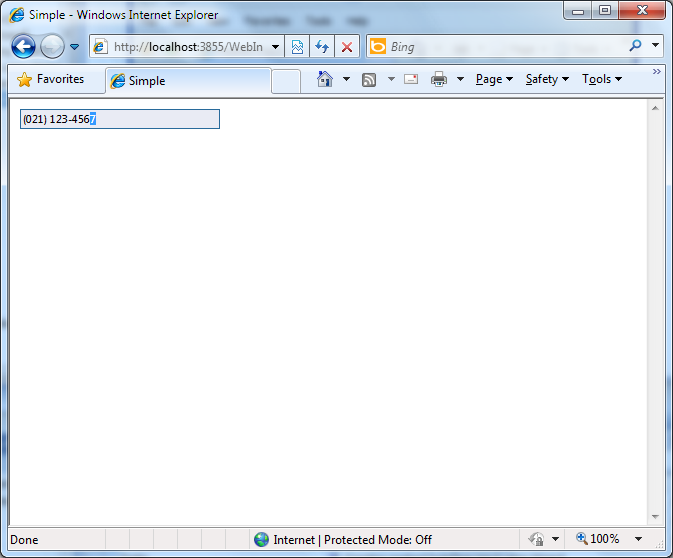Open the Tools menu
The image size is (673, 558).
pyautogui.click(x=601, y=80)
